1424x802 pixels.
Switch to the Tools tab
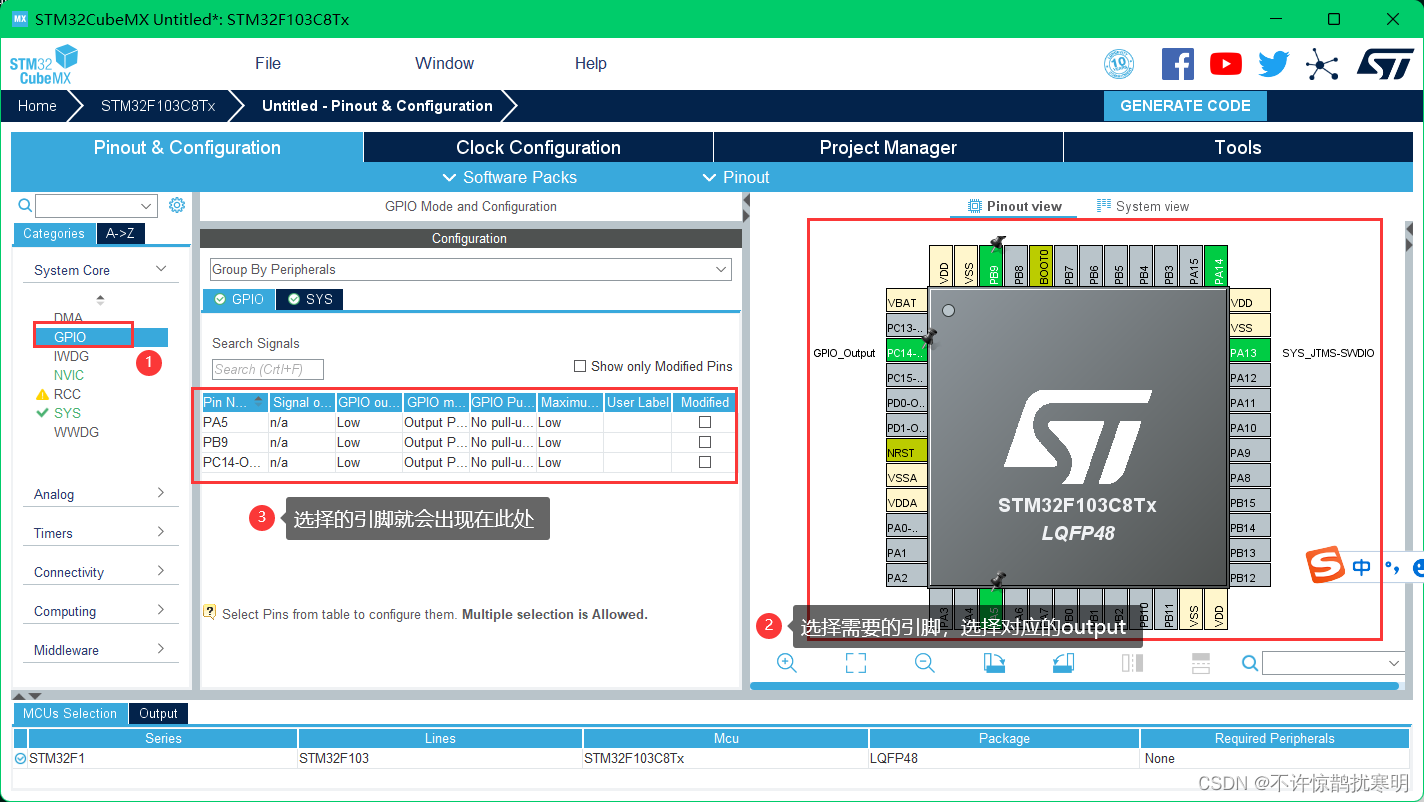pyautogui.click(x=1238, y=148)
